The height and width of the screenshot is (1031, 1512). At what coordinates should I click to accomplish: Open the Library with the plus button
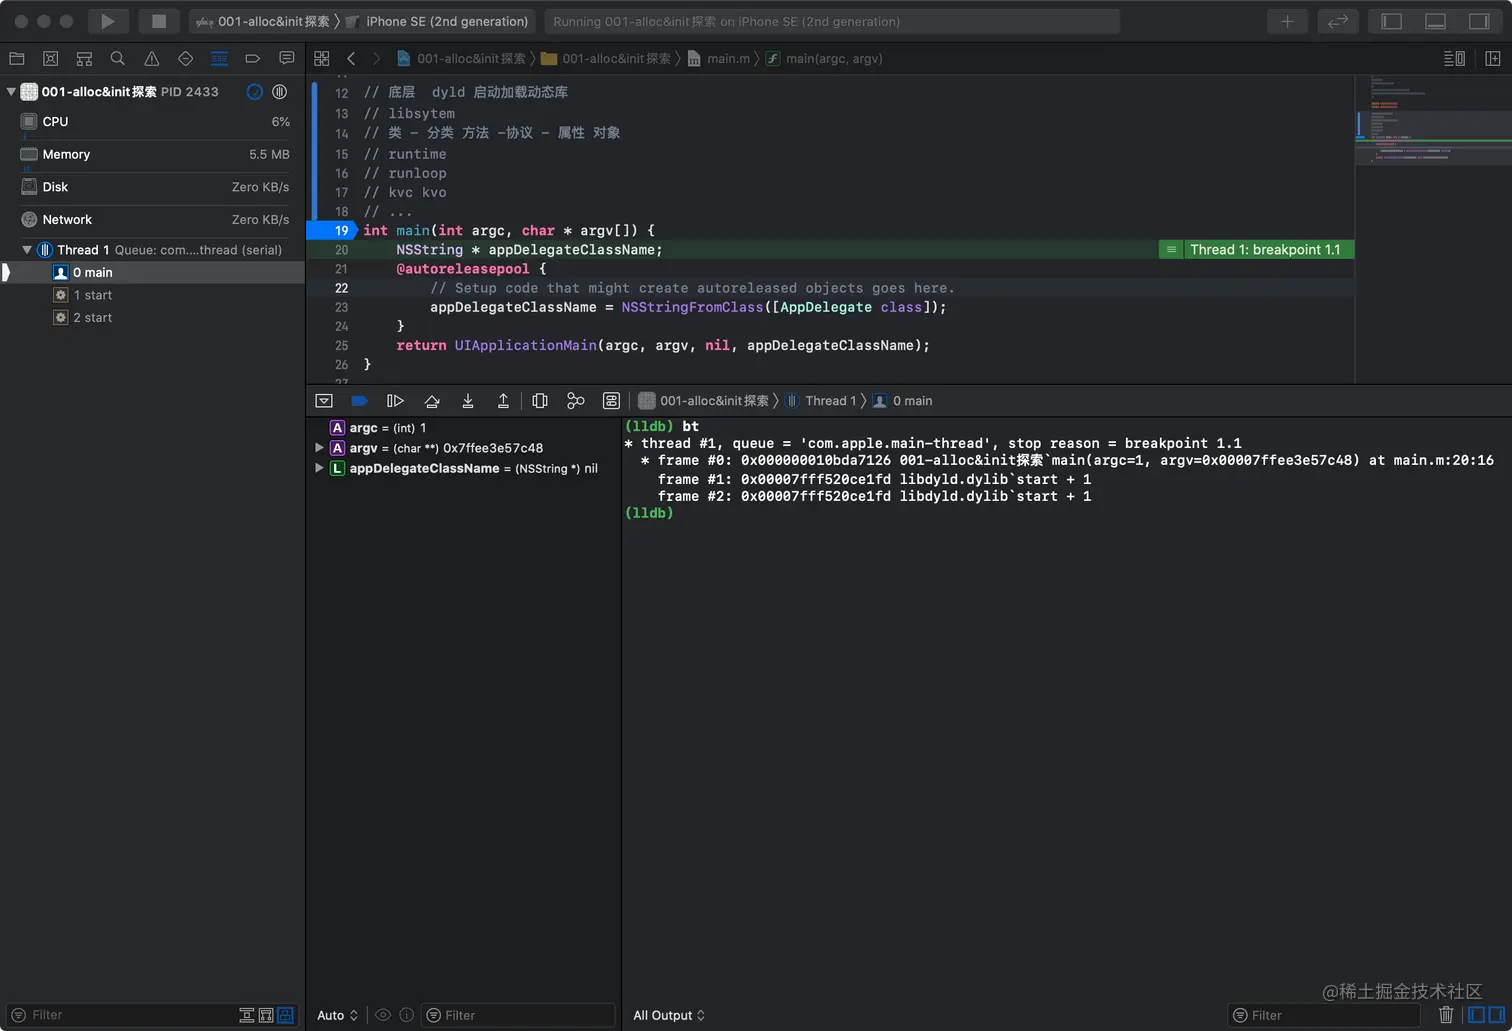tap(1287, 21)
